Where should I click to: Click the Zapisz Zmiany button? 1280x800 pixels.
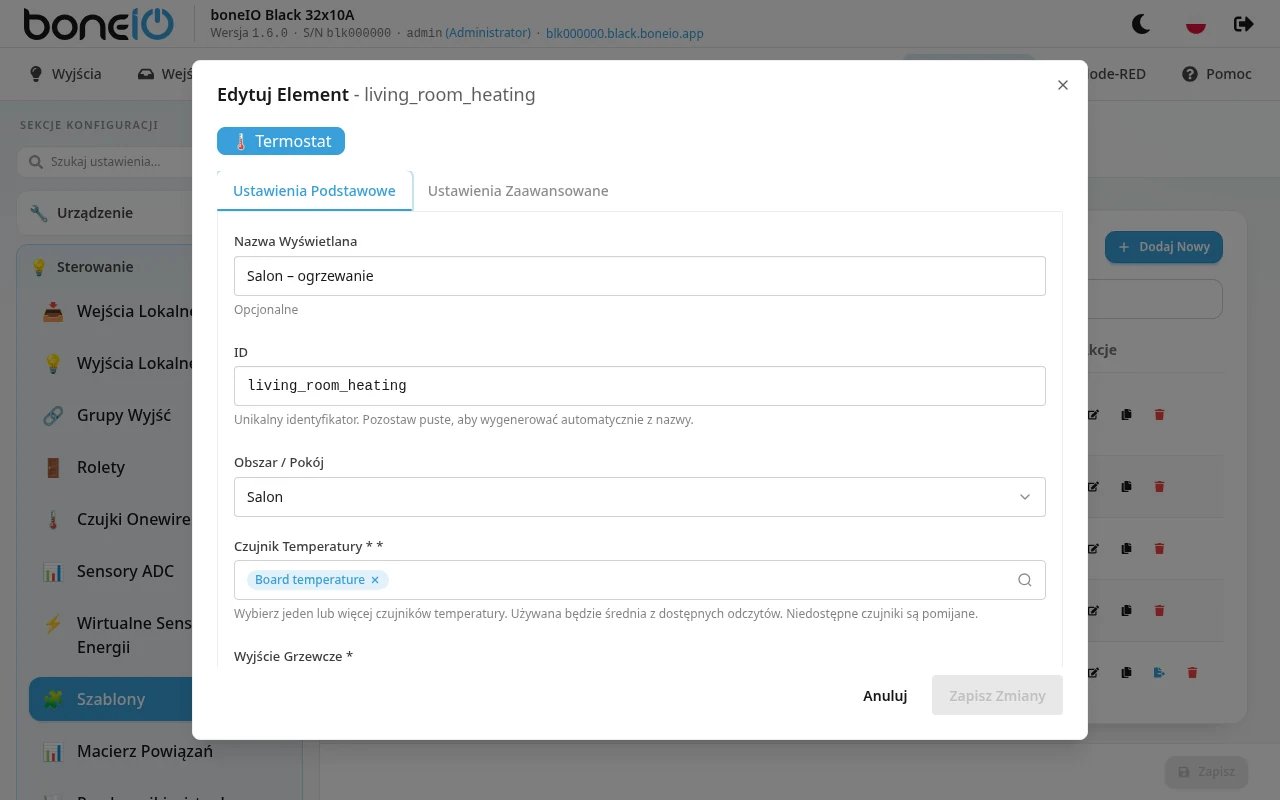[997, 695]
